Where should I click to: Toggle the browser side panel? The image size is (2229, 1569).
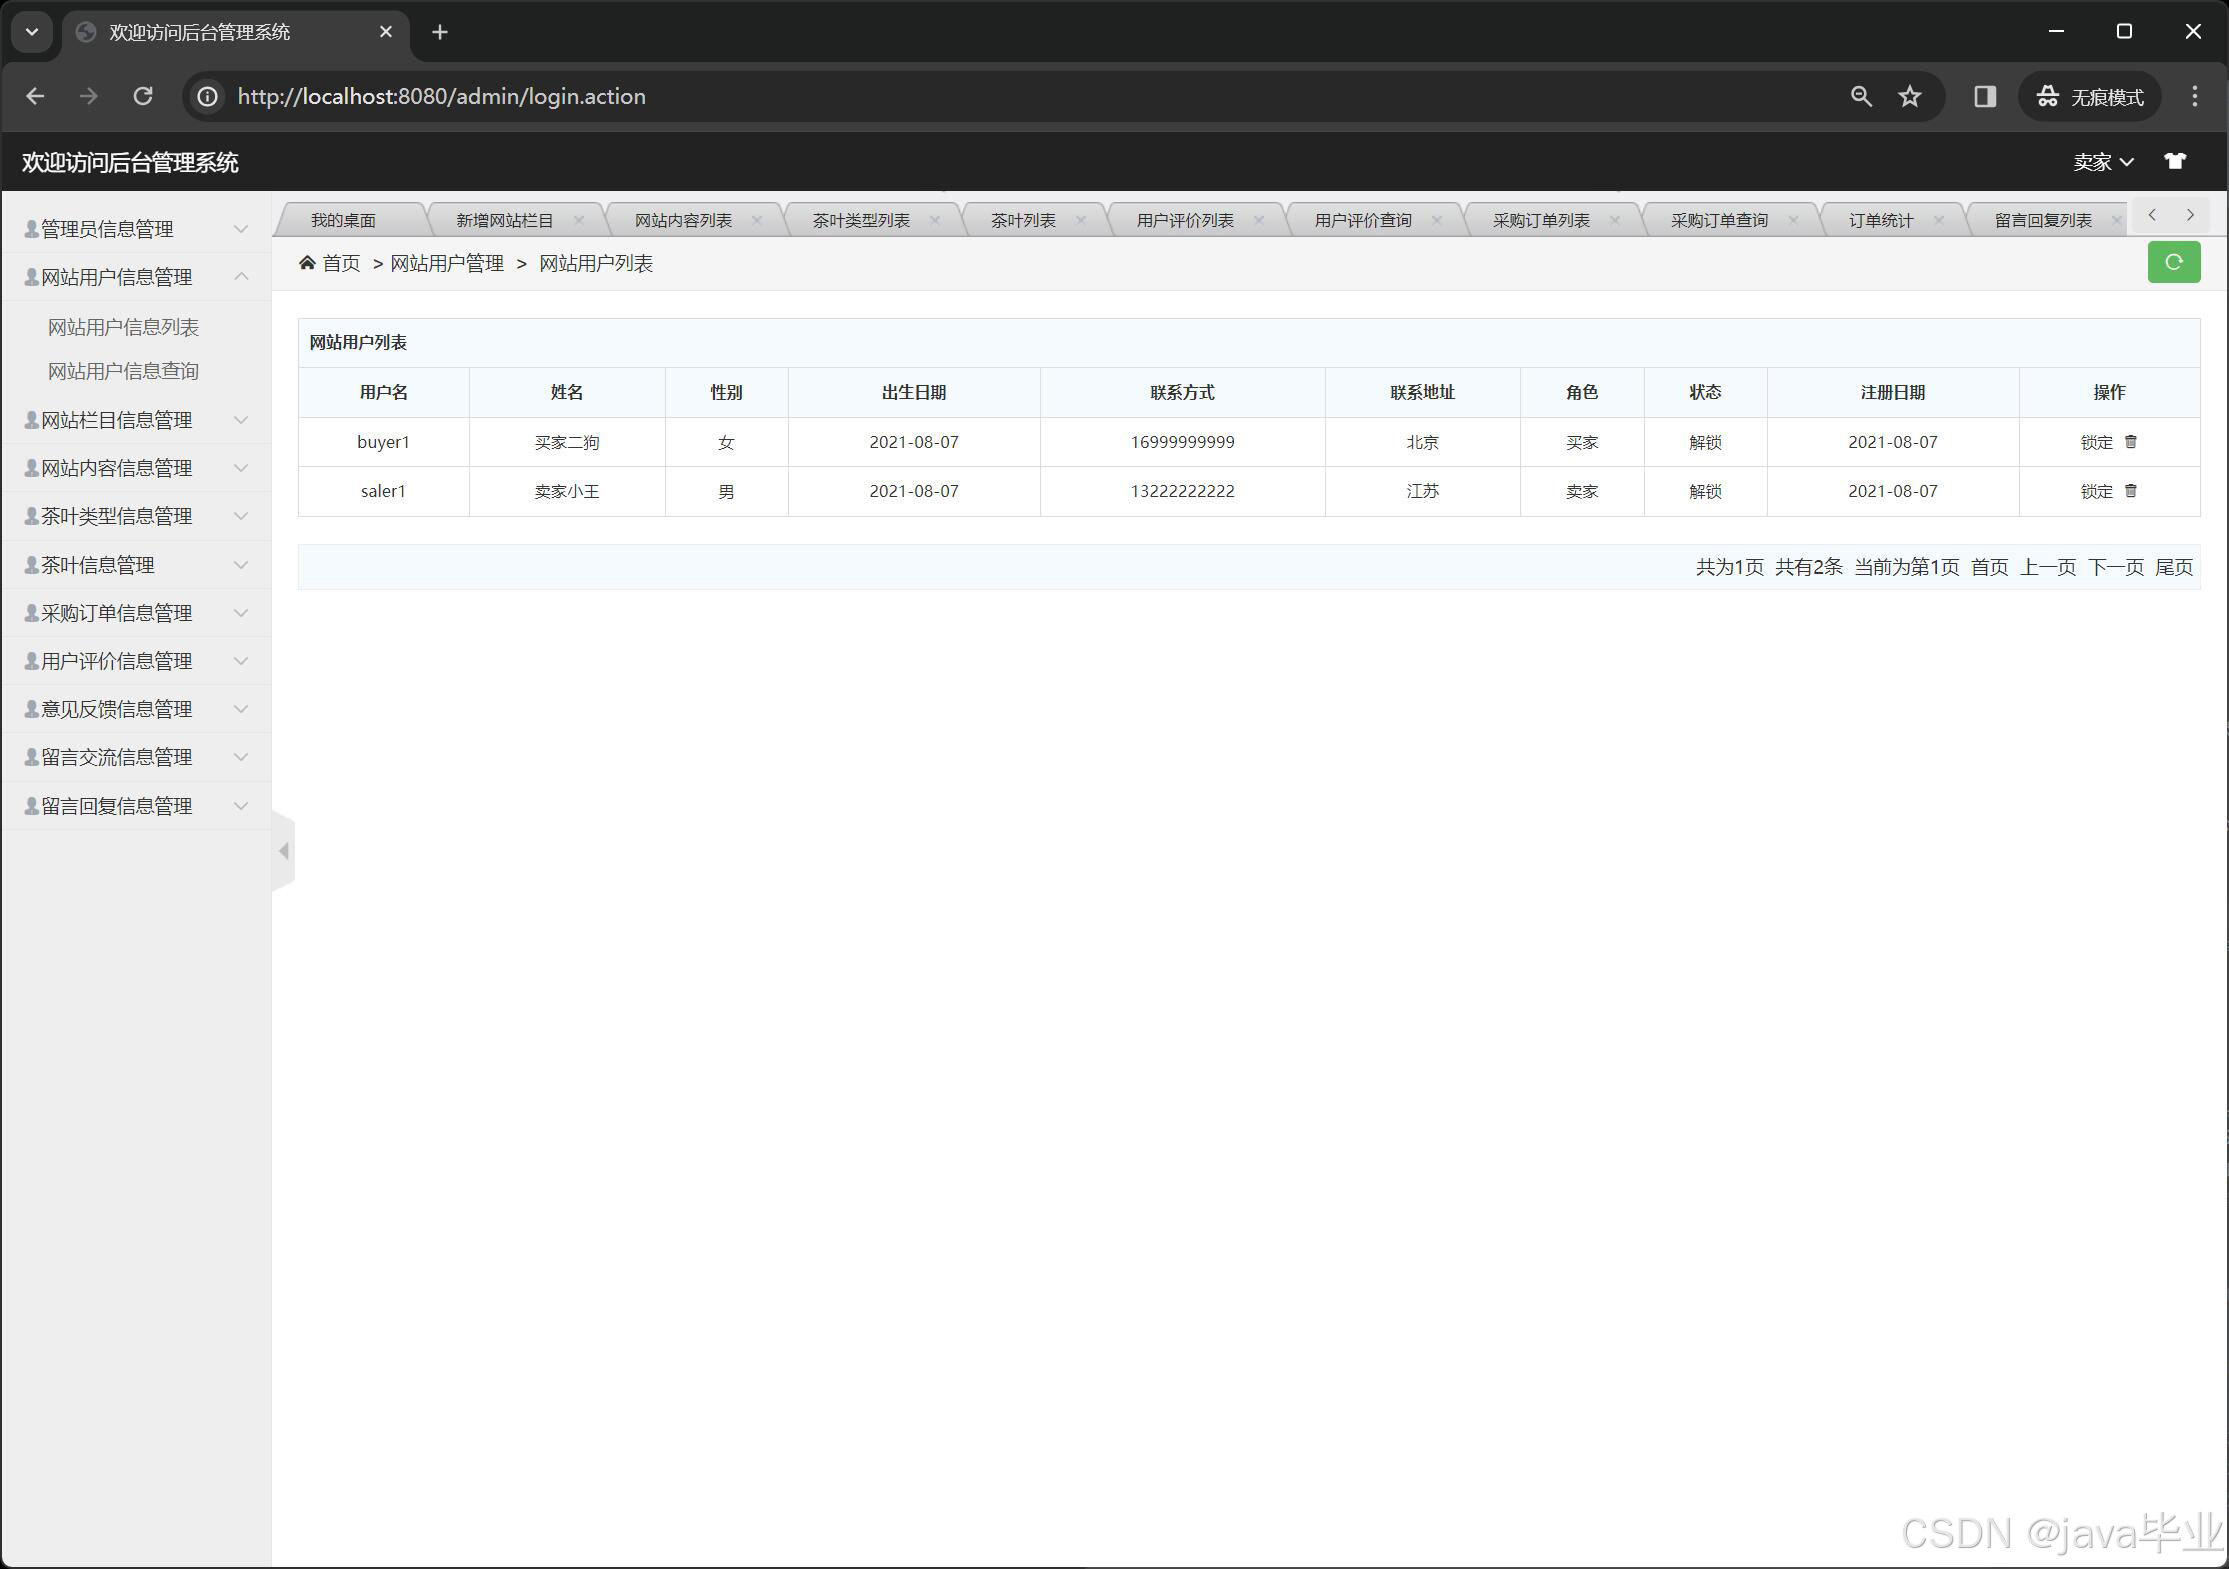coord(1985,96)
